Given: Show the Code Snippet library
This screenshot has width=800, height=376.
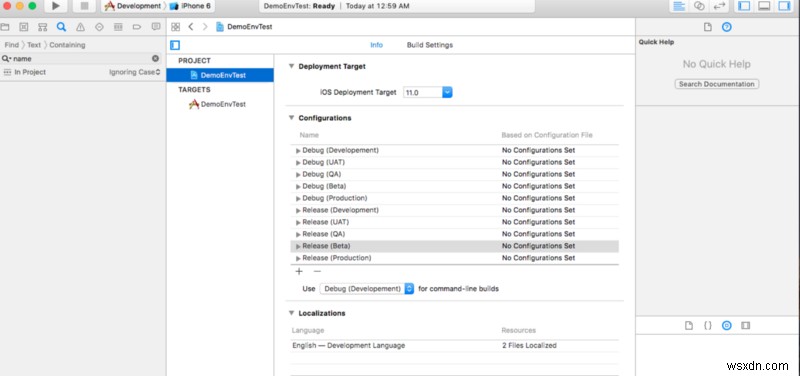Looking at the screenshot, I should pyautogui.click(x=708, y=325).
